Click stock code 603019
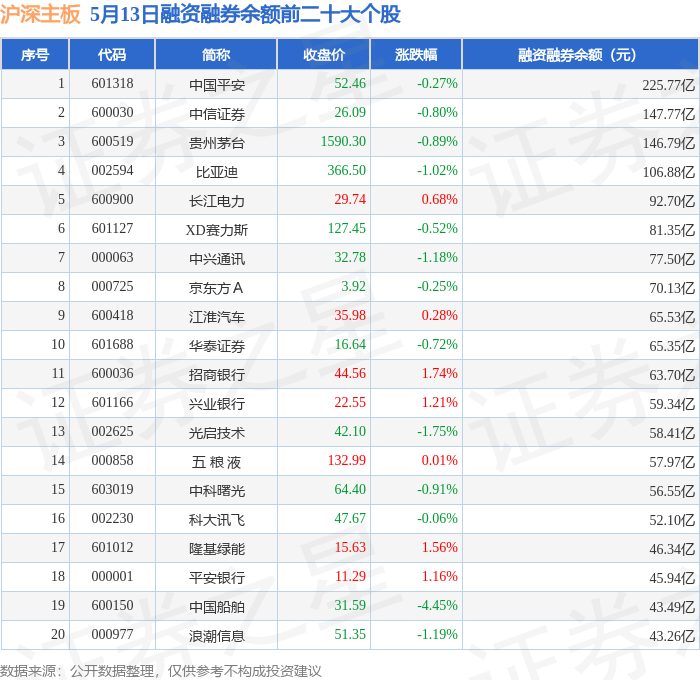The height and width of the screenshot is (680, 700). tap(112, 490)
